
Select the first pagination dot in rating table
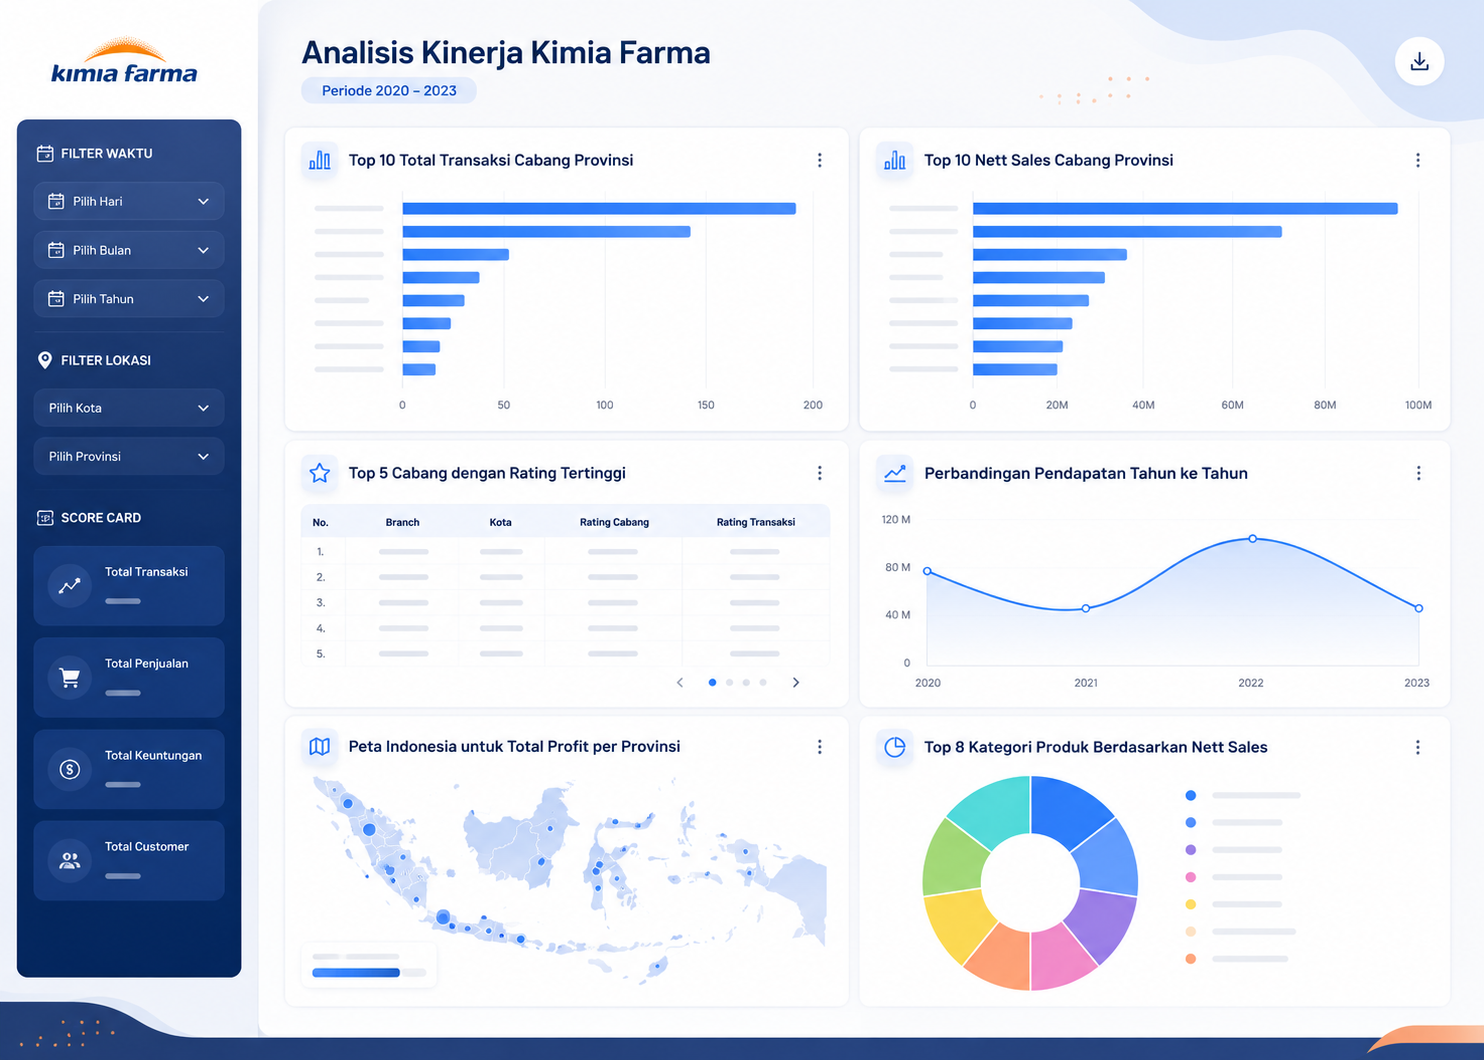point(712,682)
